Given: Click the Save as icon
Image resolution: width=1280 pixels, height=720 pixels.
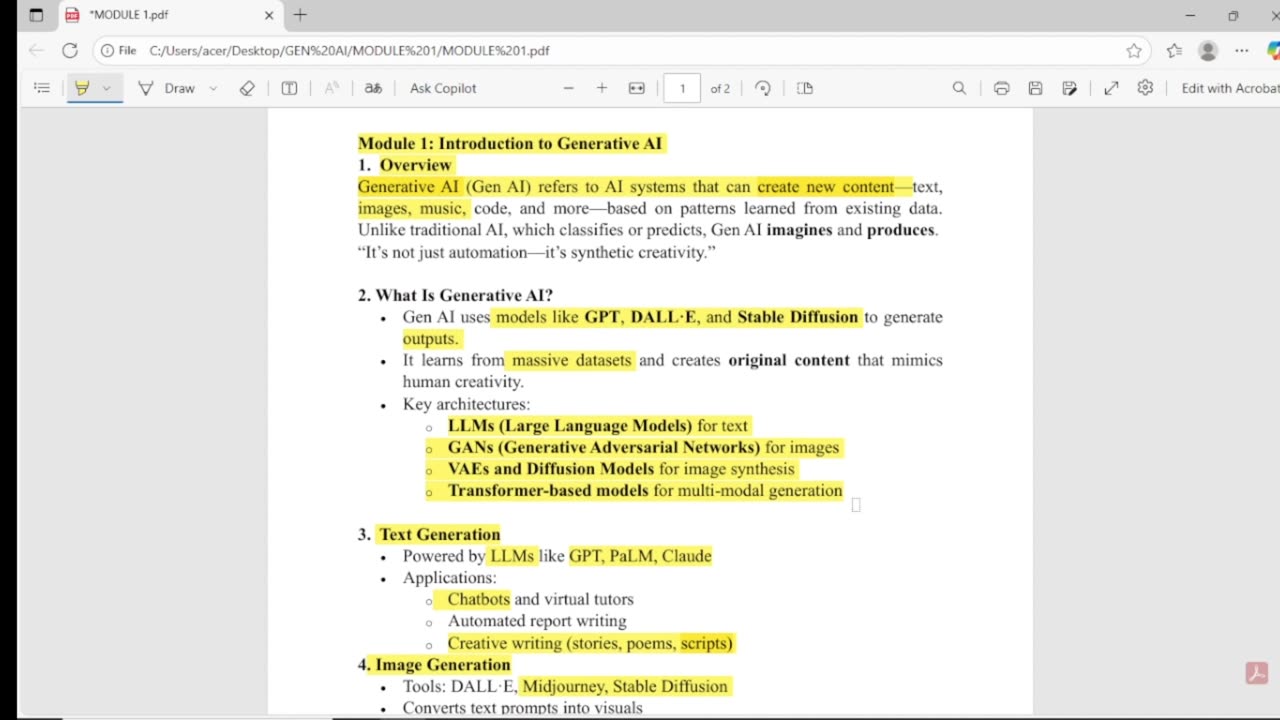Looking at the screenshot, I should click(x=1069, y=88).
